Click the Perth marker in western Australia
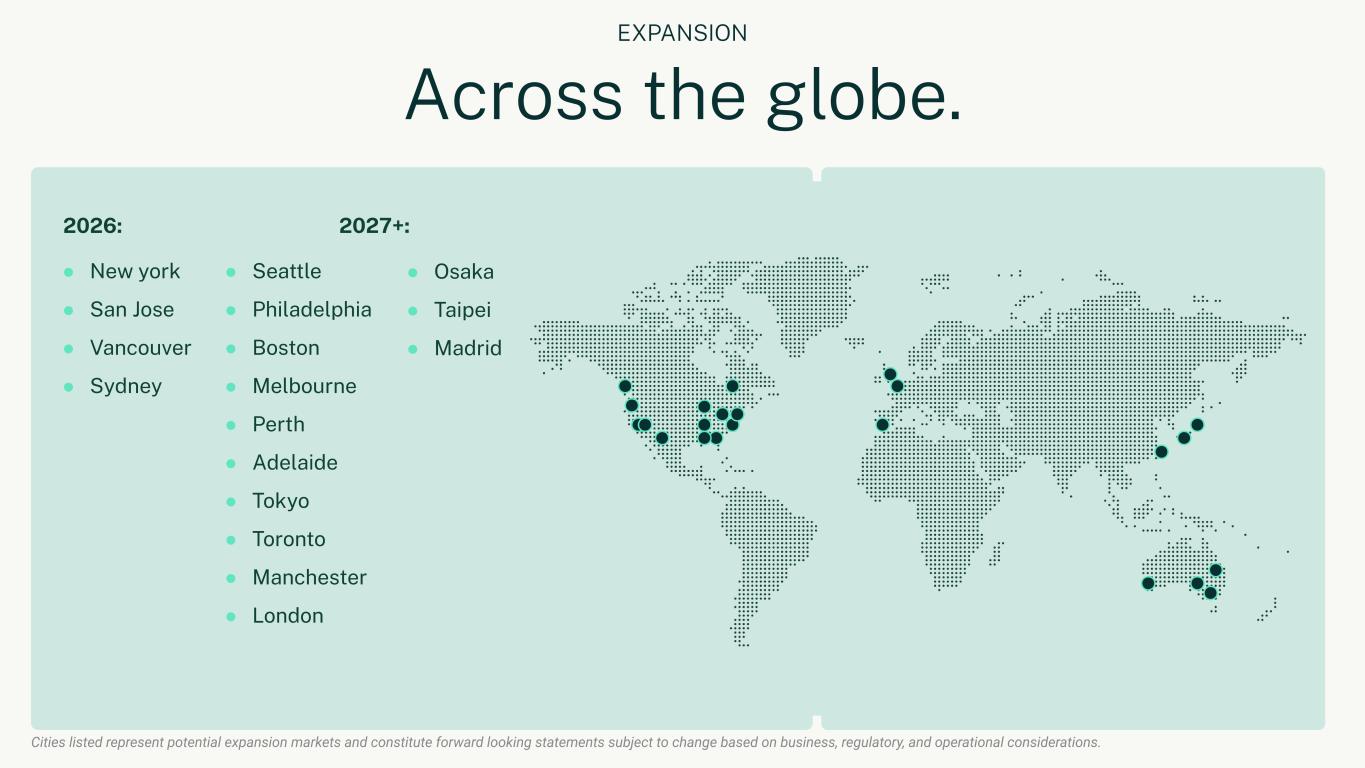 tap(1148, 583)
